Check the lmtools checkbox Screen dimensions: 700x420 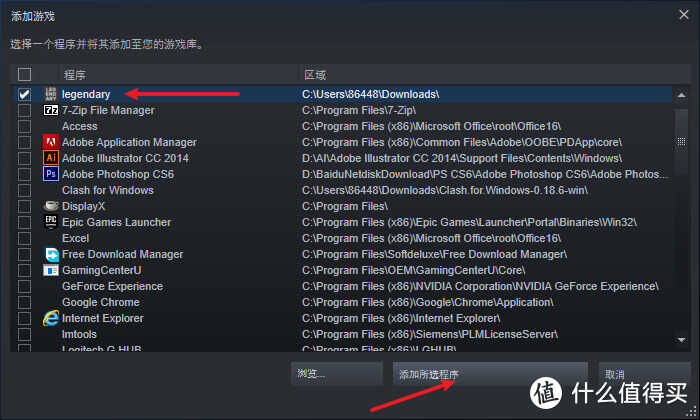click(x=24, y=334)
